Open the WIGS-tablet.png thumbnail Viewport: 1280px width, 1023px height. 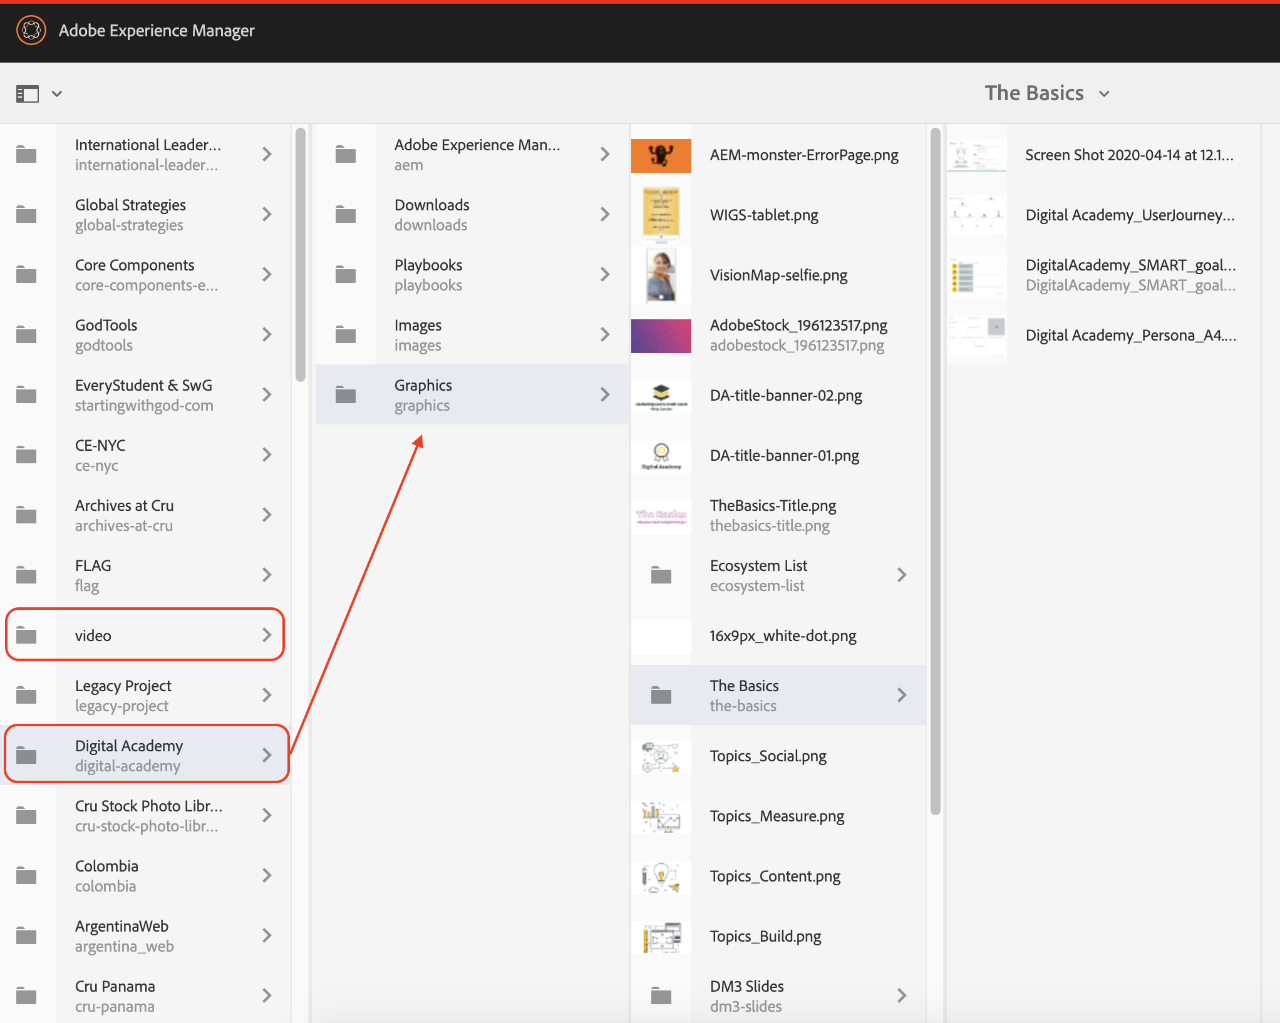(x=661, y=215)
